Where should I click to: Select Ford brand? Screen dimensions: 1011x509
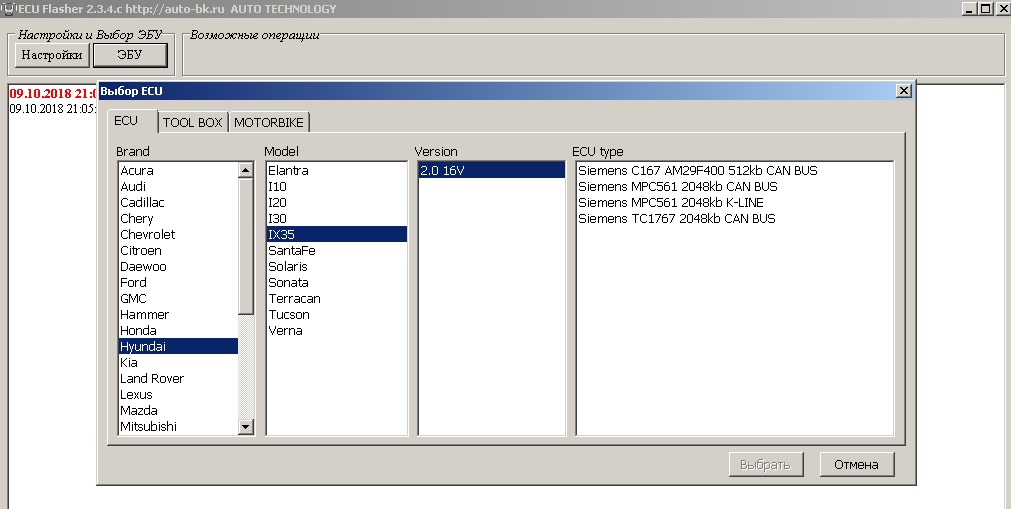click(179, 283)
